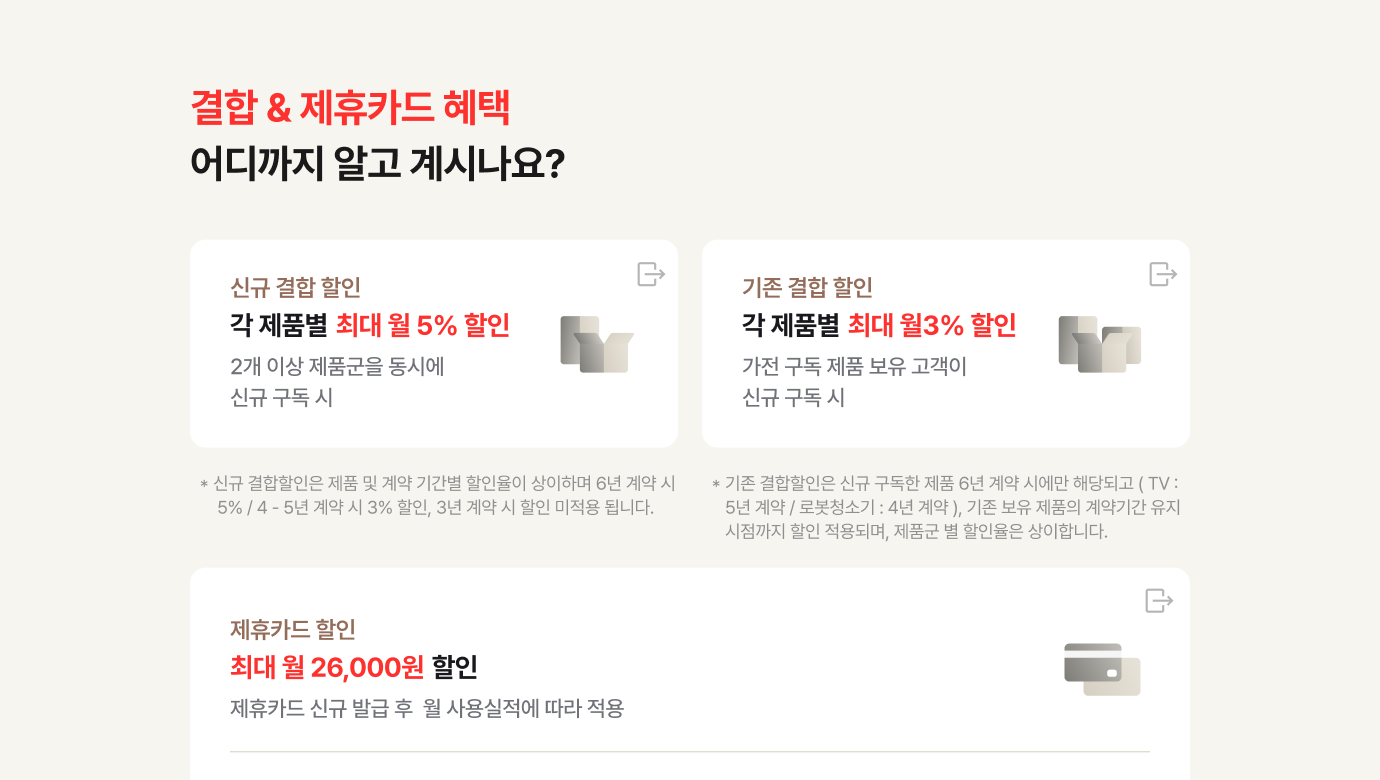Click the 신규 결합할인 footnote below the first card
The image size is (1380, 780).
click(x=438, y=495)
